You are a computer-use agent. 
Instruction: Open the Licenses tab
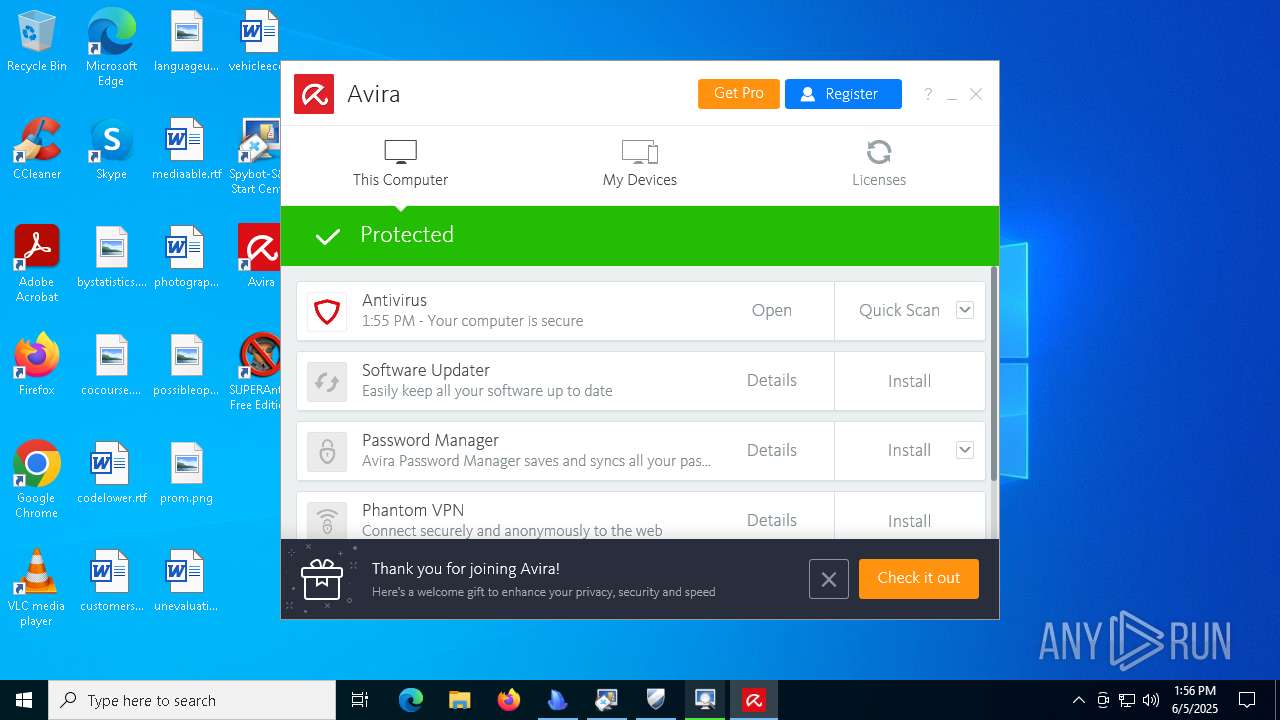879,164
